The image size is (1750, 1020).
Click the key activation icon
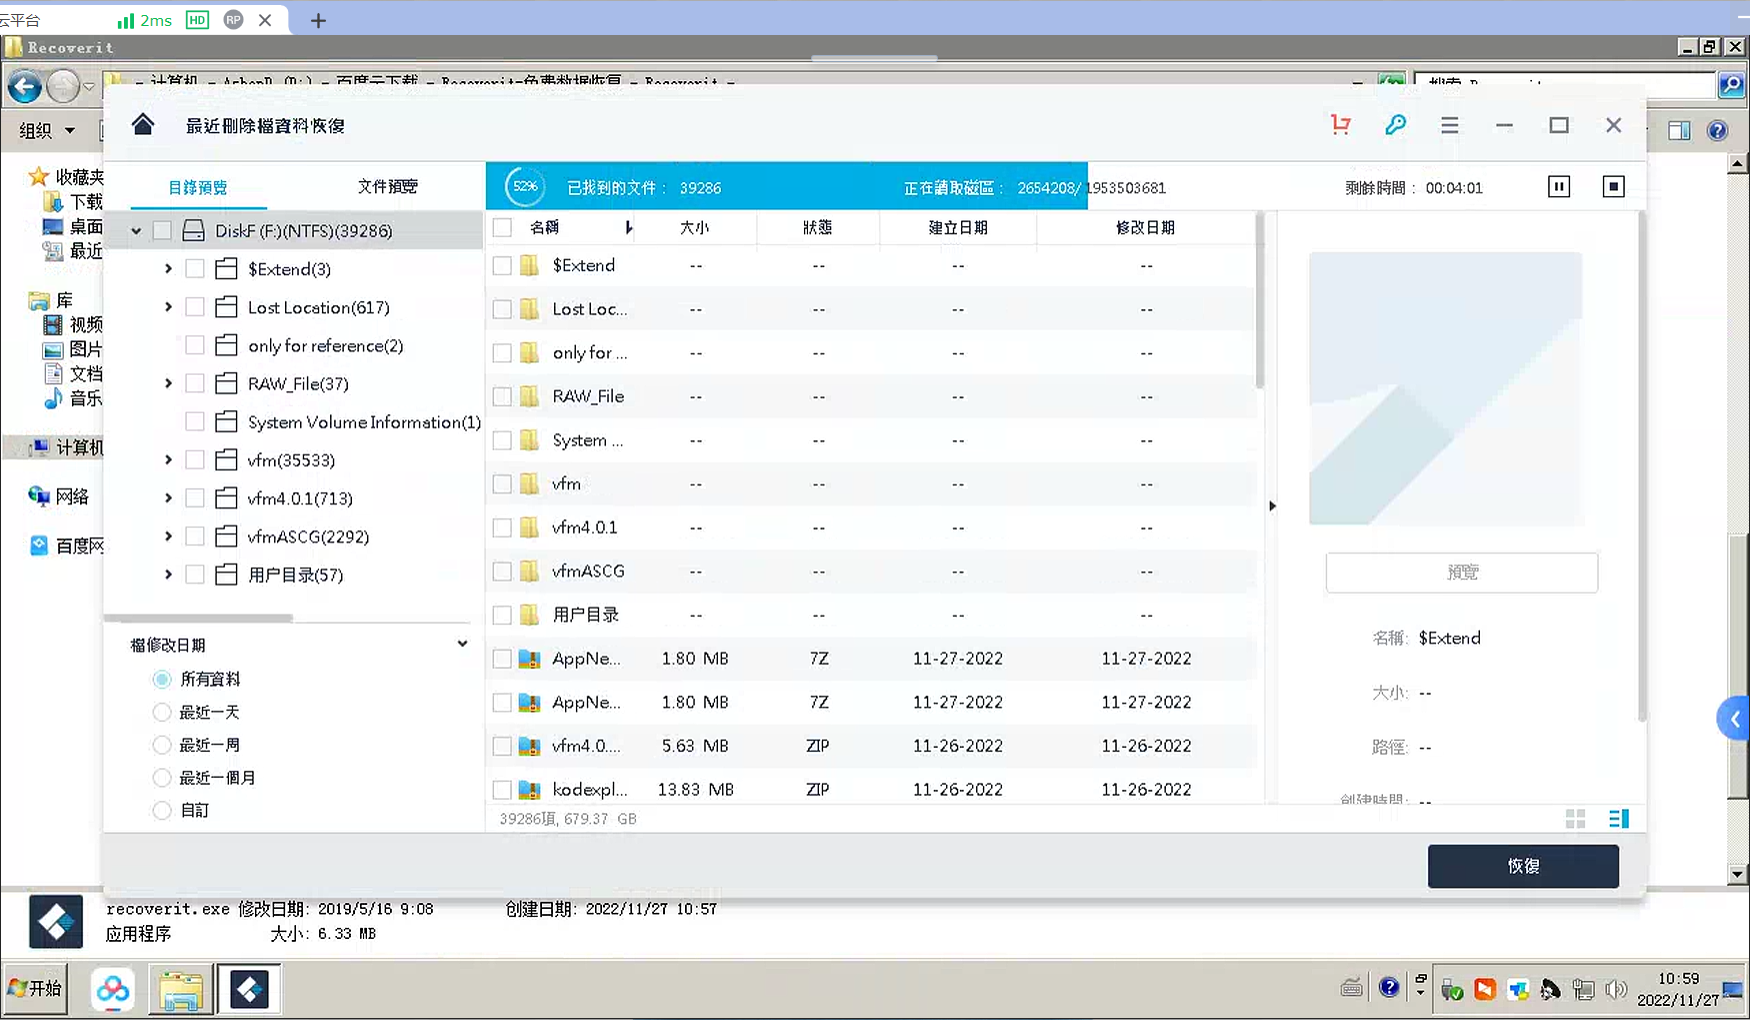pyautogui.click(x=1396, y=125)
